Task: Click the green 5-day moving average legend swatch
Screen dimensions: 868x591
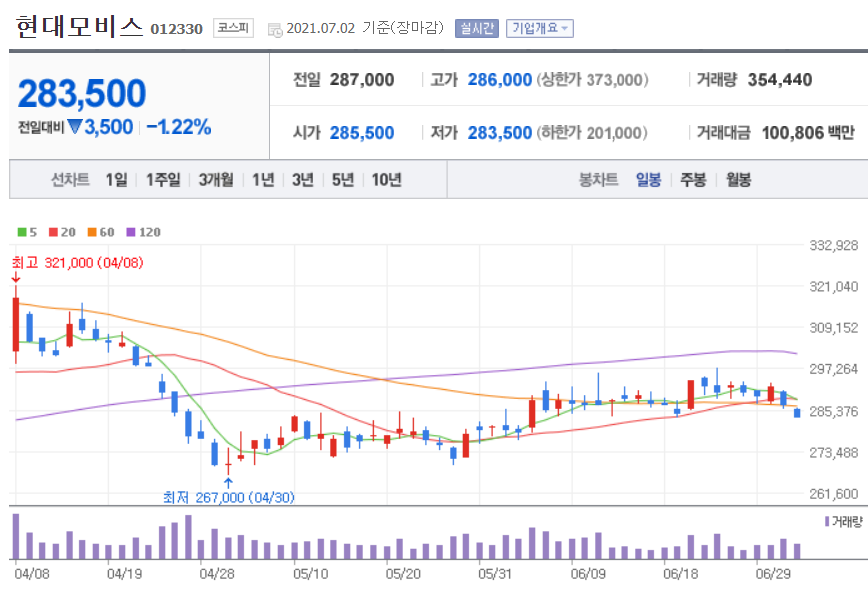Action: click(22, 232)
